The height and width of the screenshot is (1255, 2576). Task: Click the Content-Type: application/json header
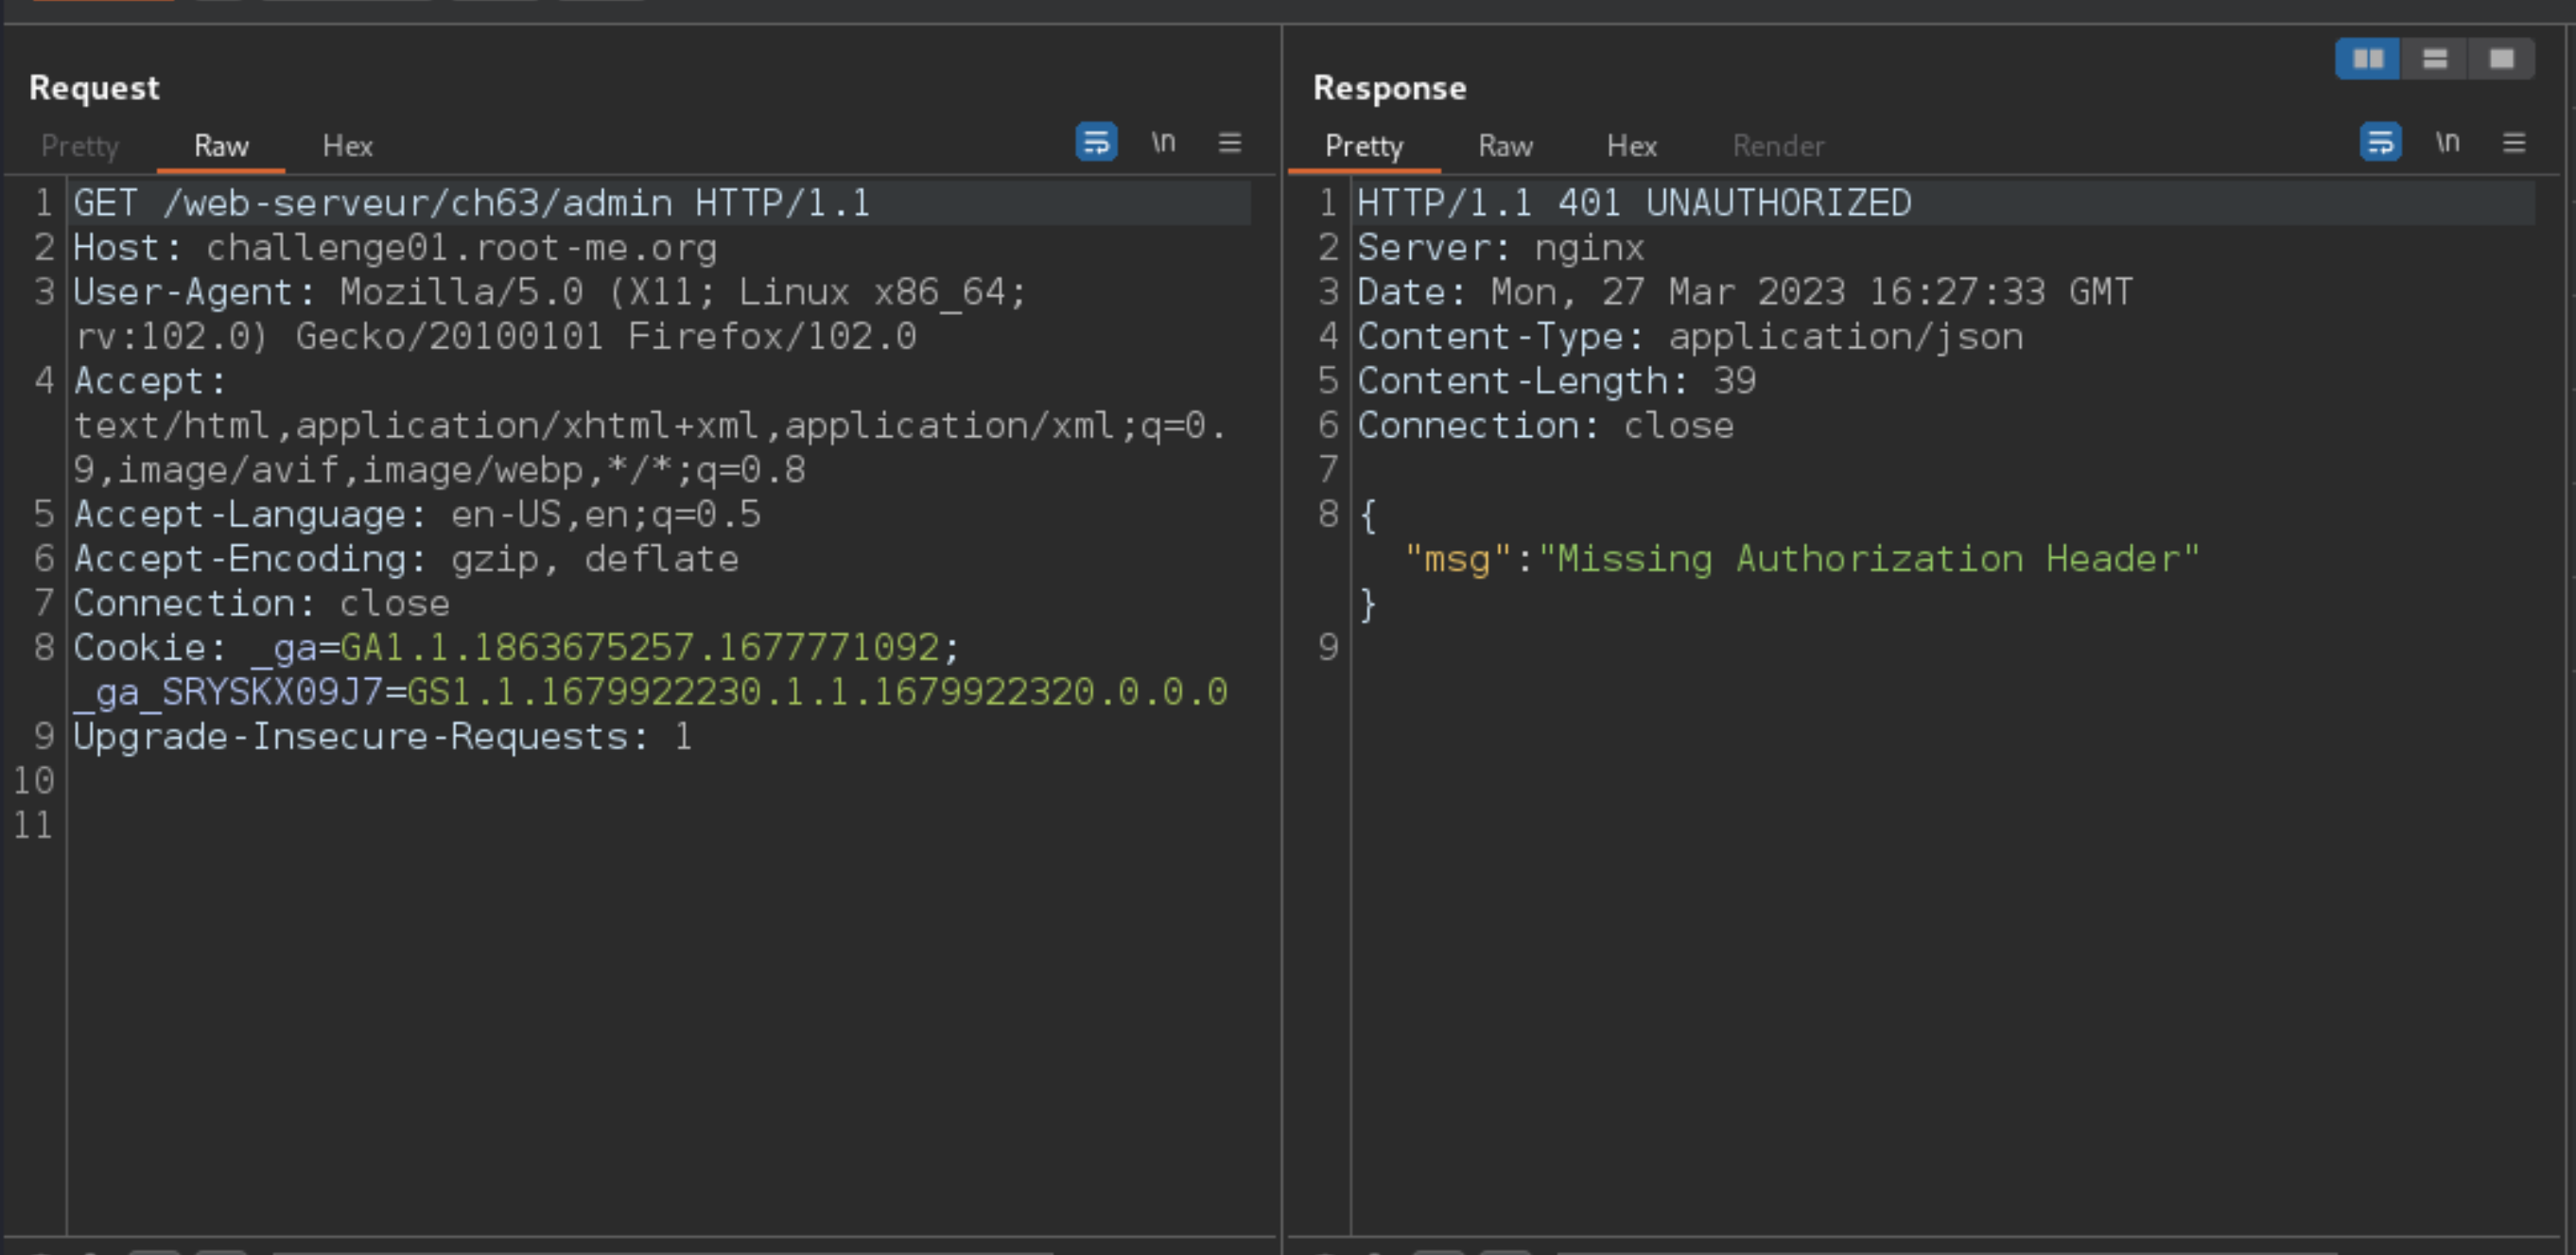coord(1690,336)
